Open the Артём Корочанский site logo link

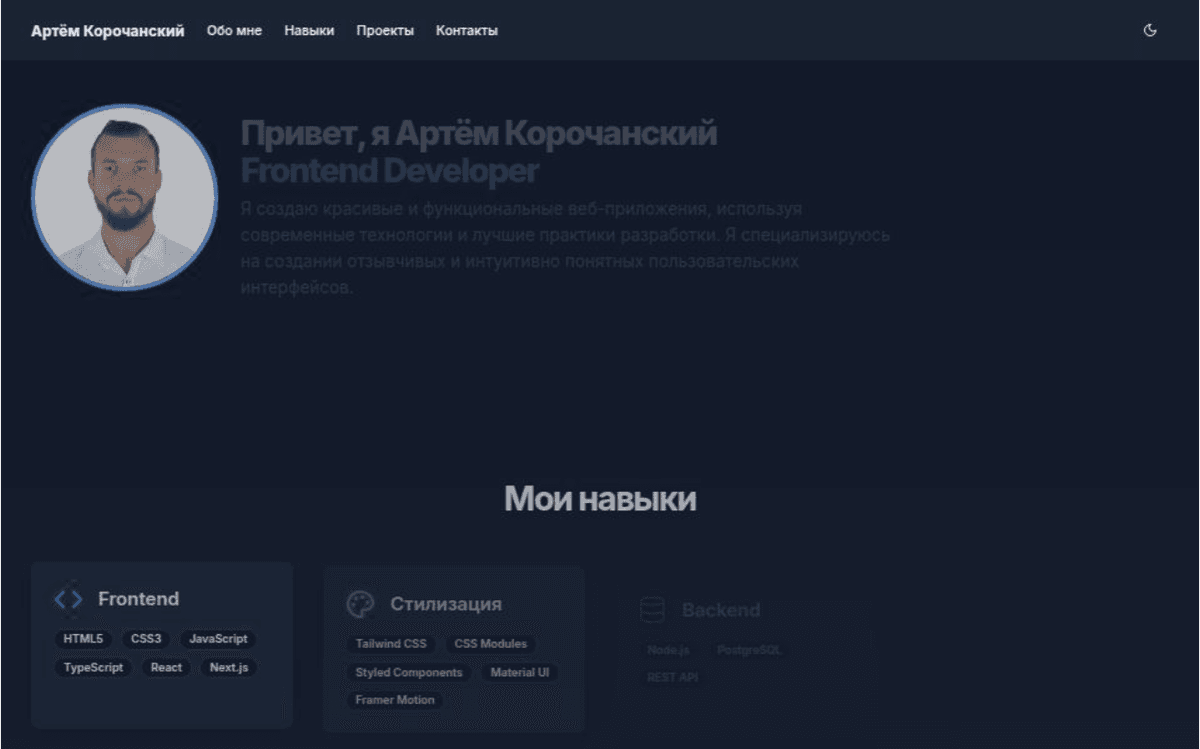[x=108, y=31]
